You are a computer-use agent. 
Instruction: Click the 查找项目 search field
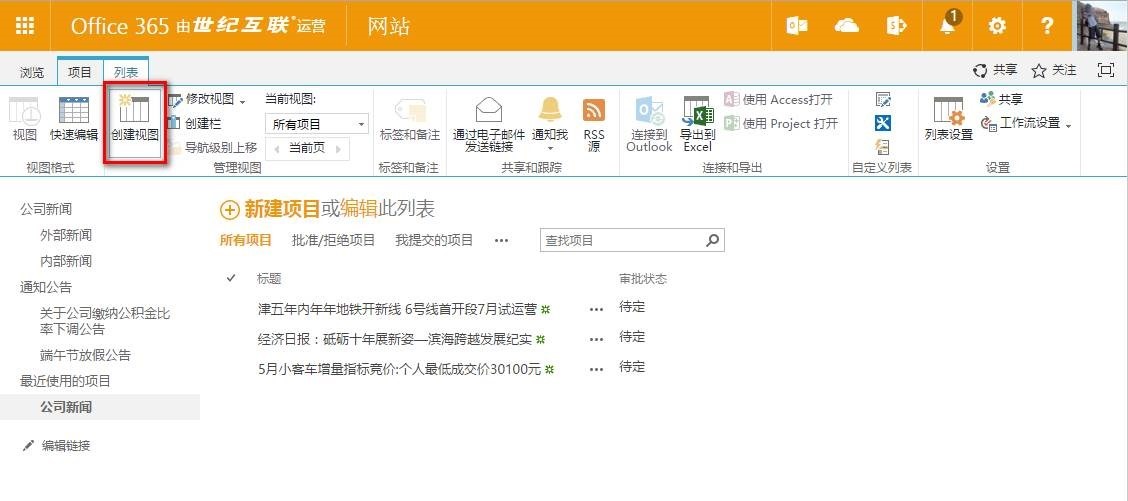pos(621,241)
